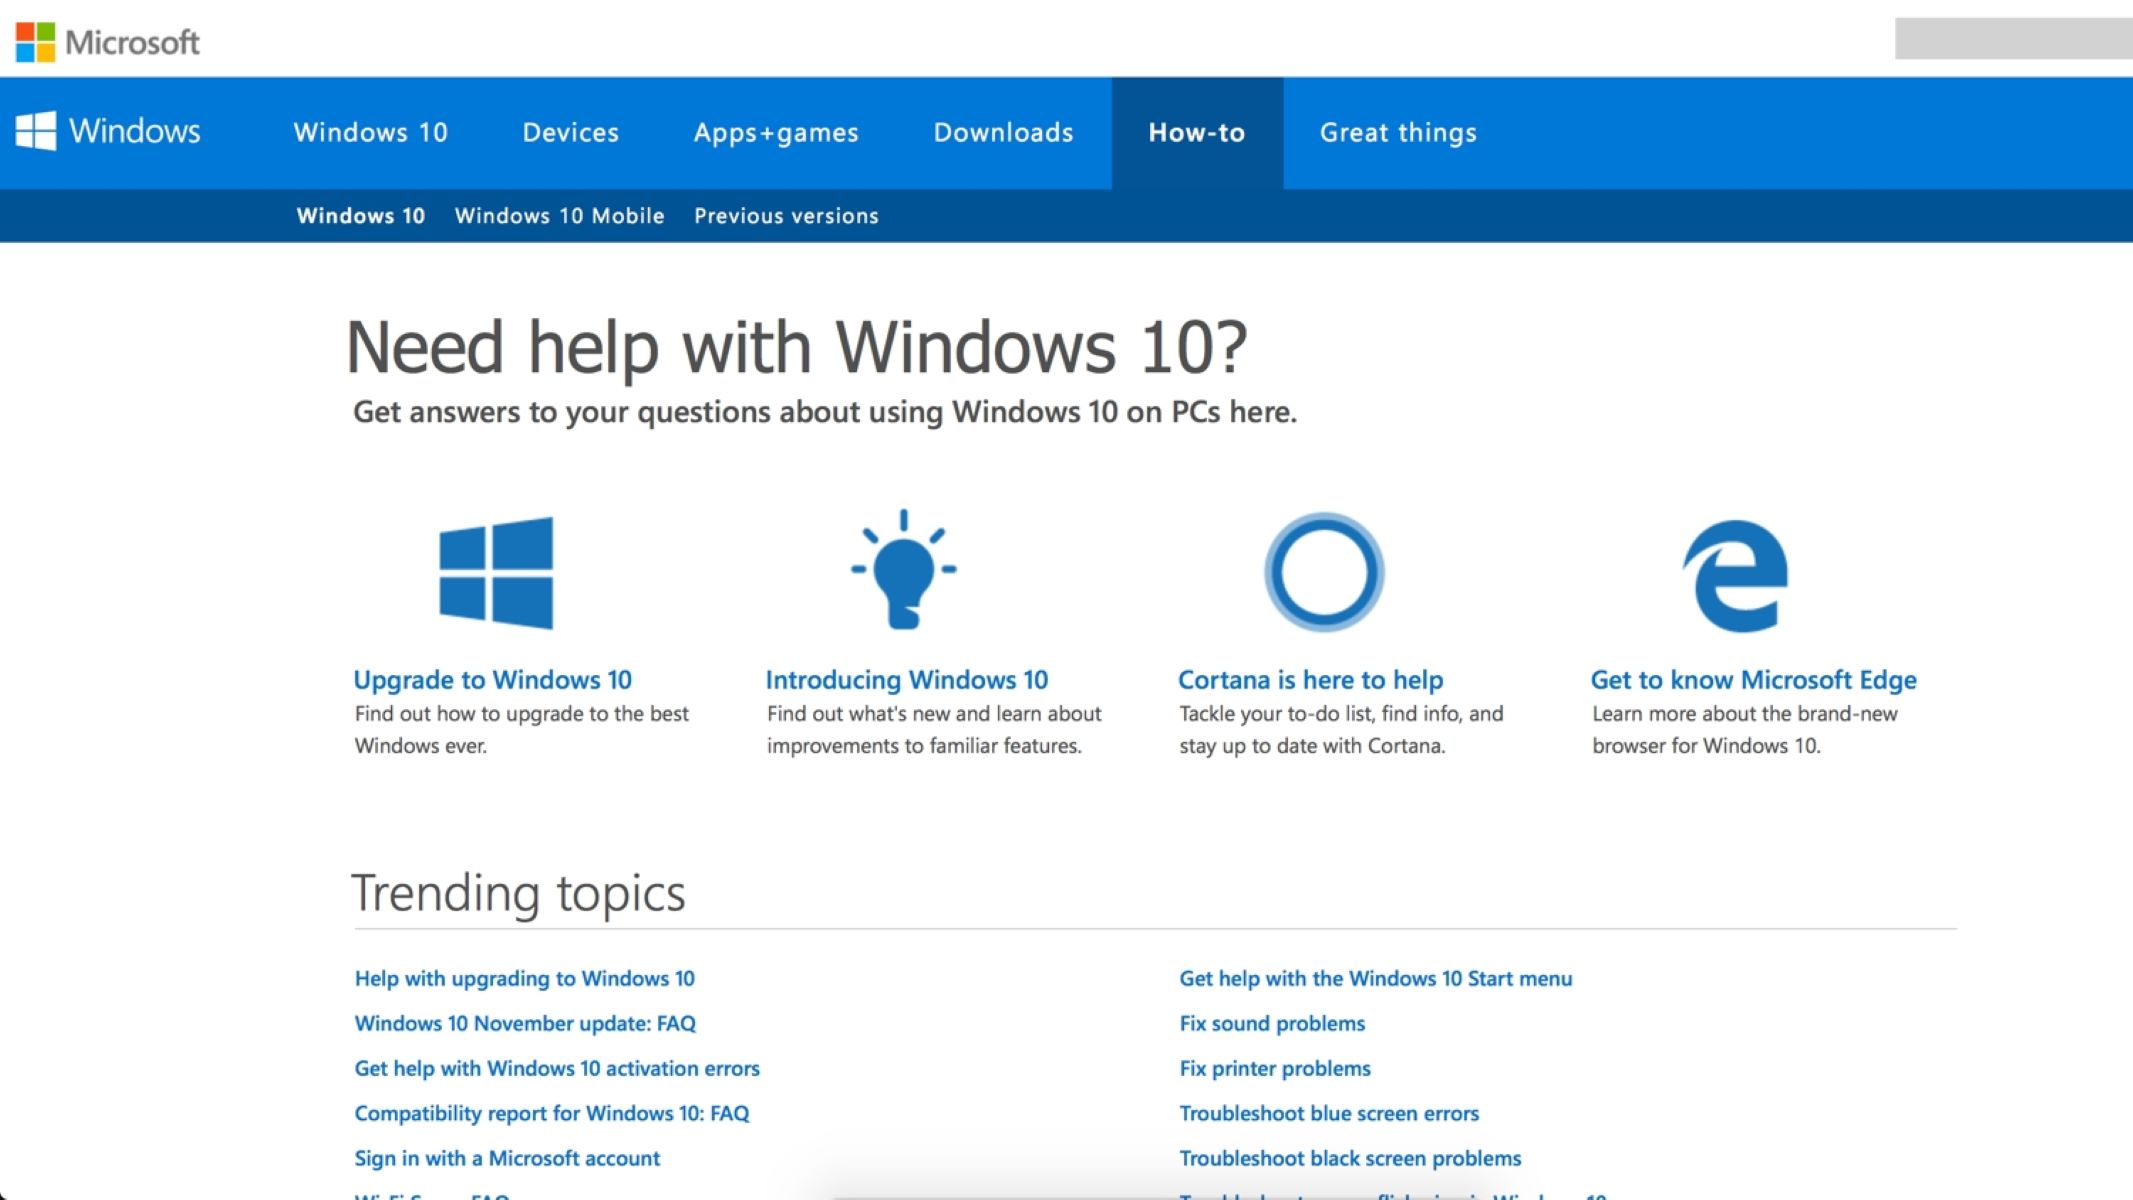The image size is (2133, 1200).
Task: Click the Cortana circle icon
Action: point(1324,572)
